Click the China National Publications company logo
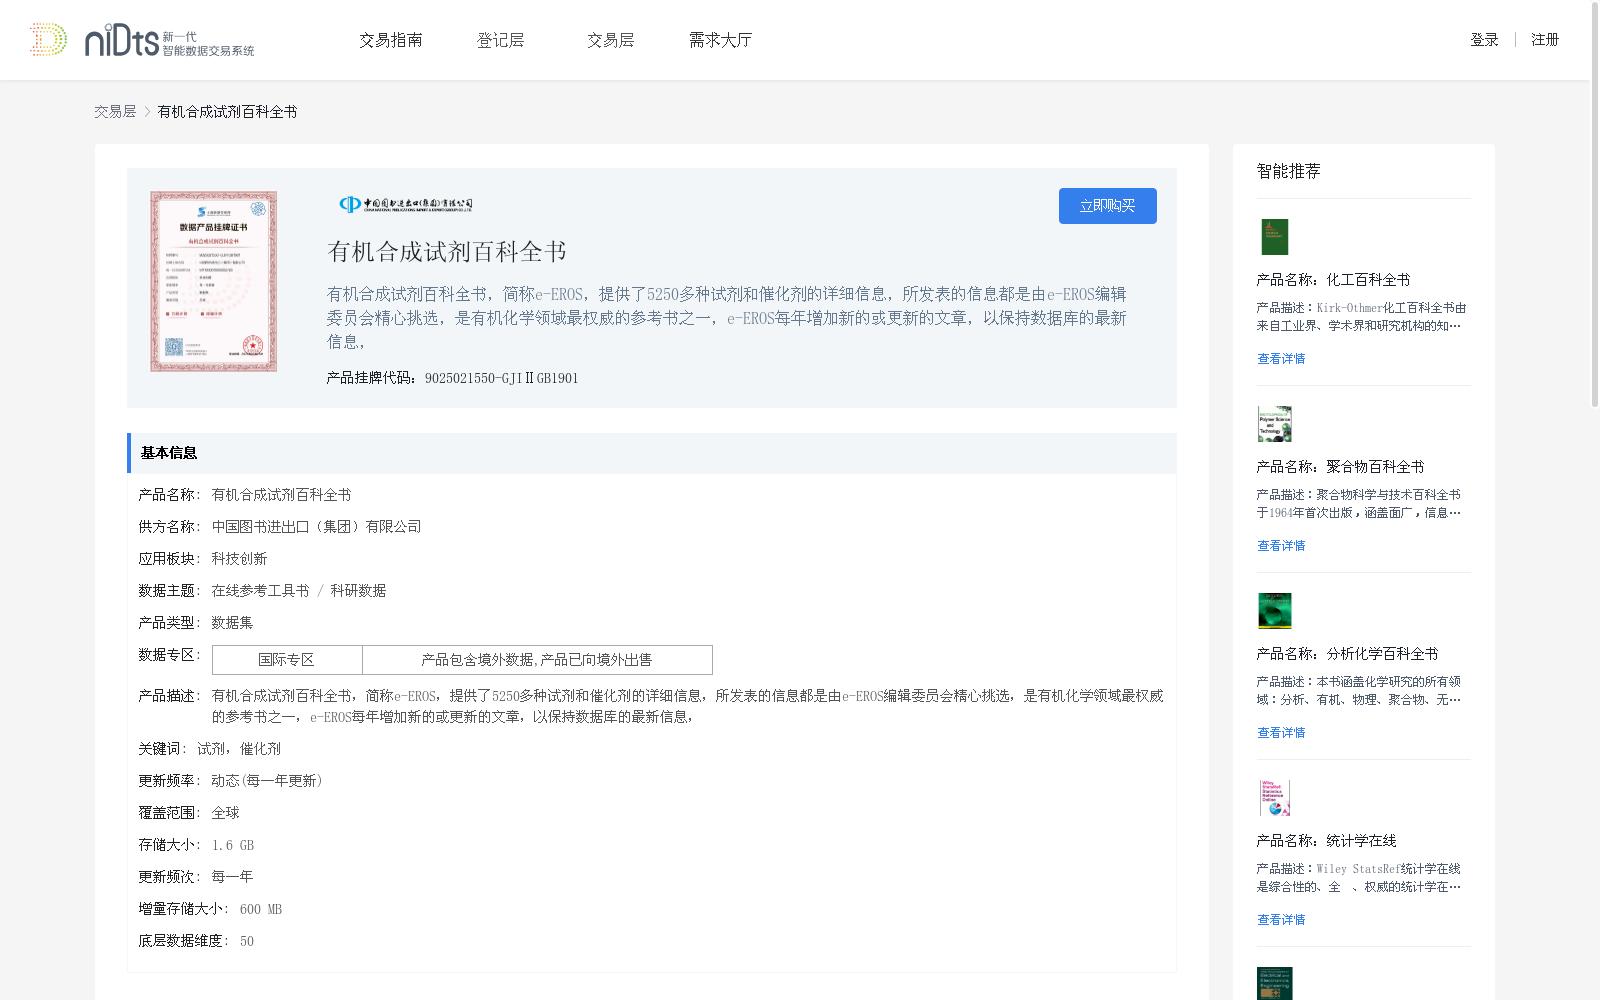This screenshot has width=1600, height=1000. [406, 204]
